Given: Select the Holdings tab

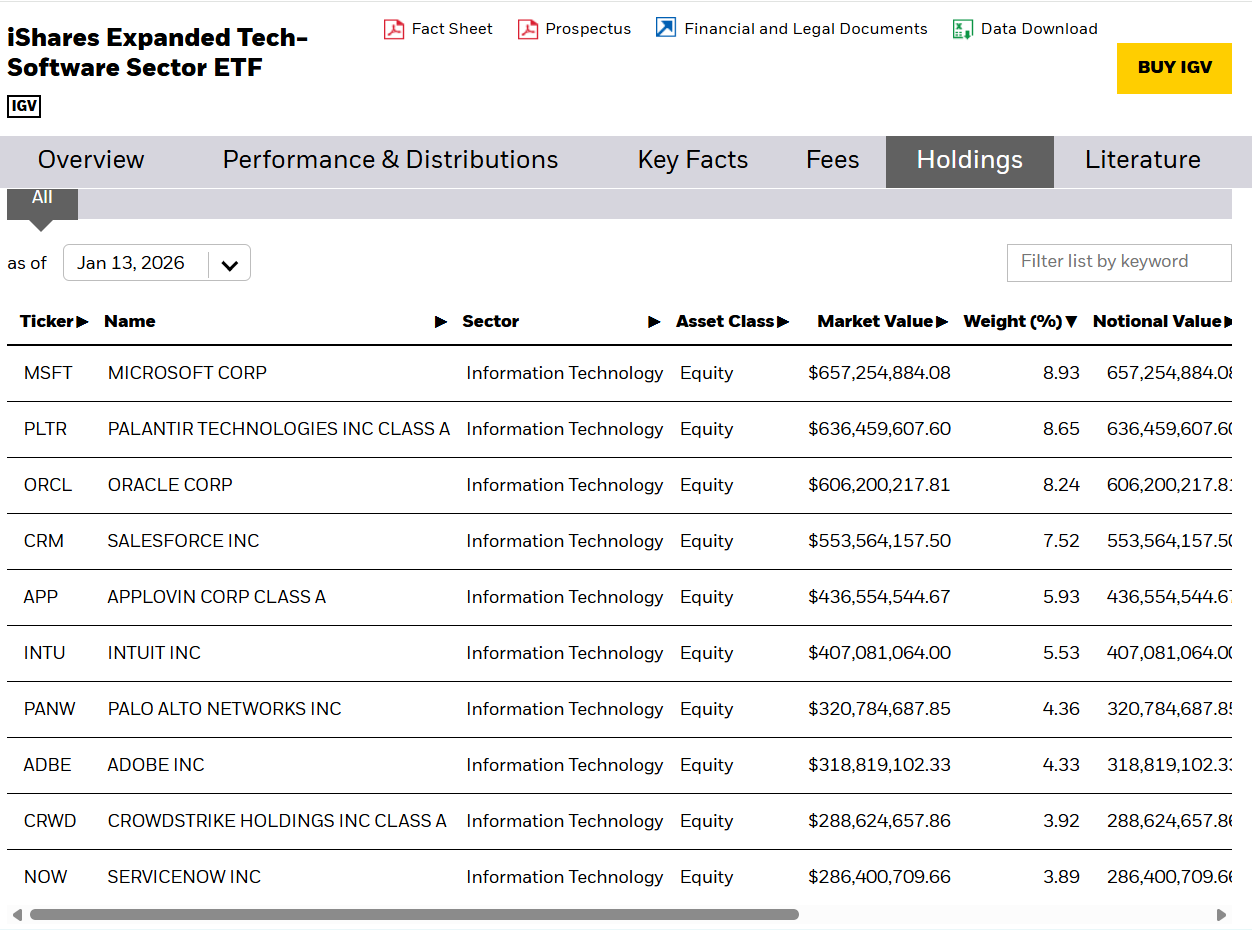Looking at the screenshot, I should pyautogui.click(x=970, y=160).
